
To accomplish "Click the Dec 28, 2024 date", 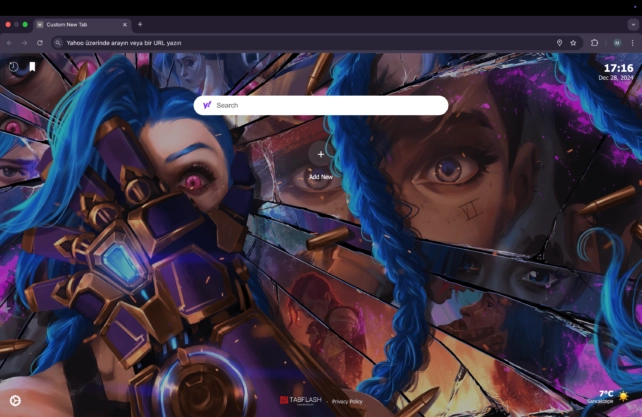I will [616, 77].
